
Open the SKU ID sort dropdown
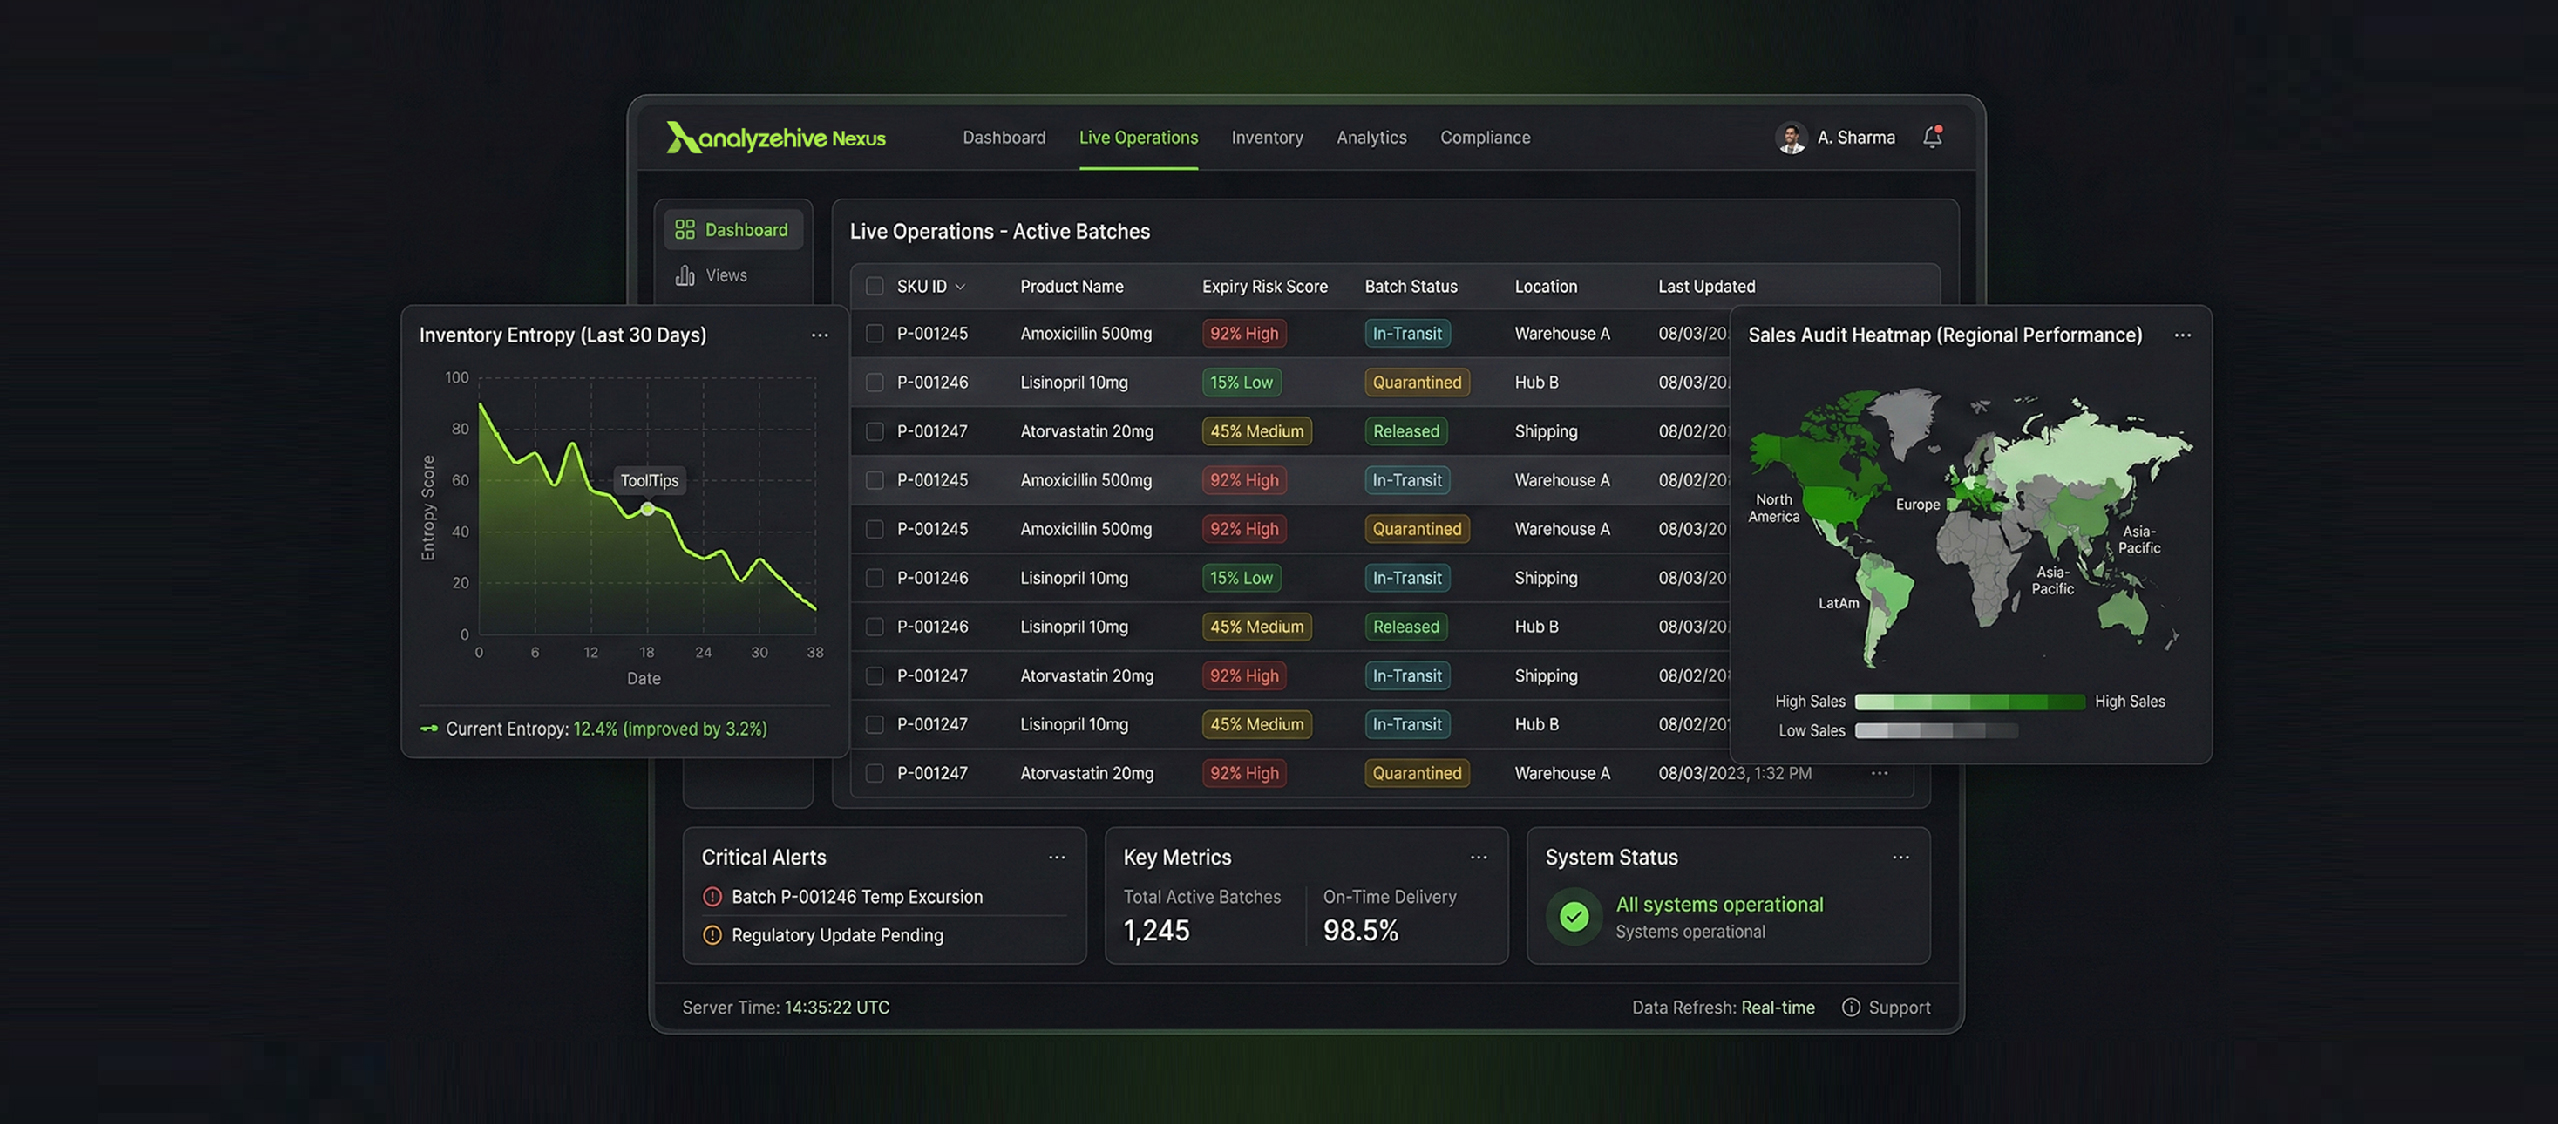tap(961, 286)
